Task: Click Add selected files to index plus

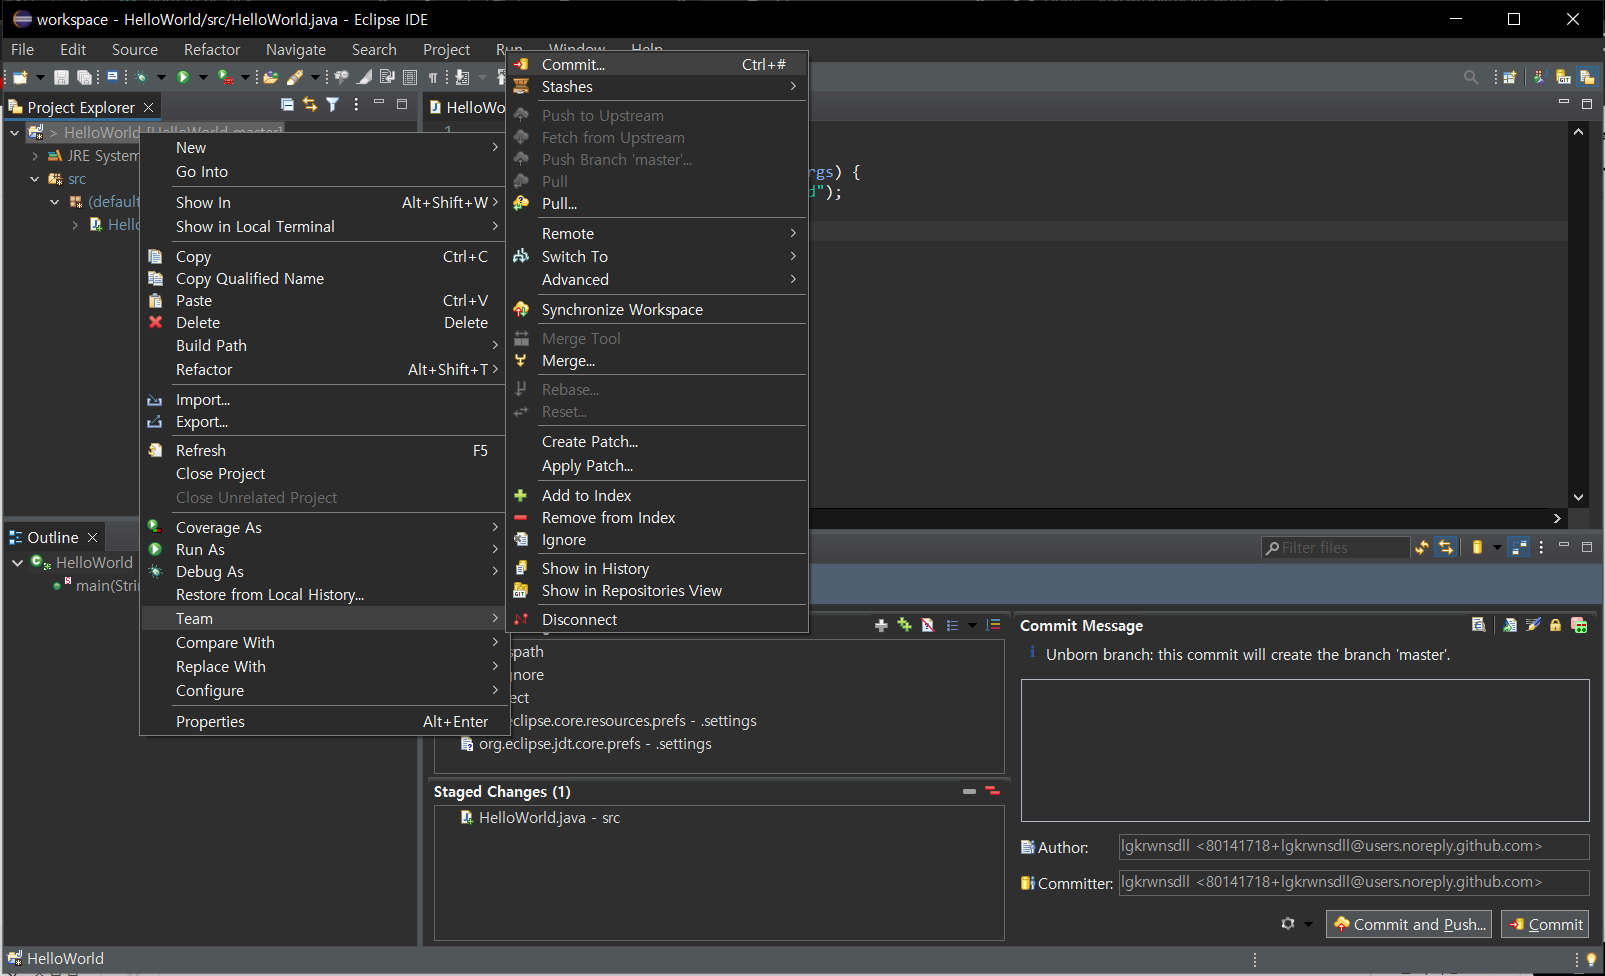Action: tap(881, 625)
